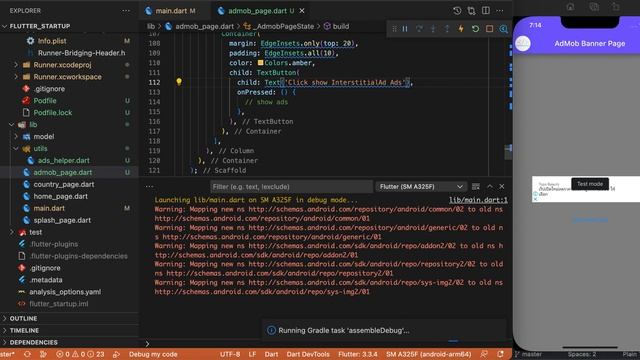
Task: Click the Step Out debug button
Action: click(447, 29)
